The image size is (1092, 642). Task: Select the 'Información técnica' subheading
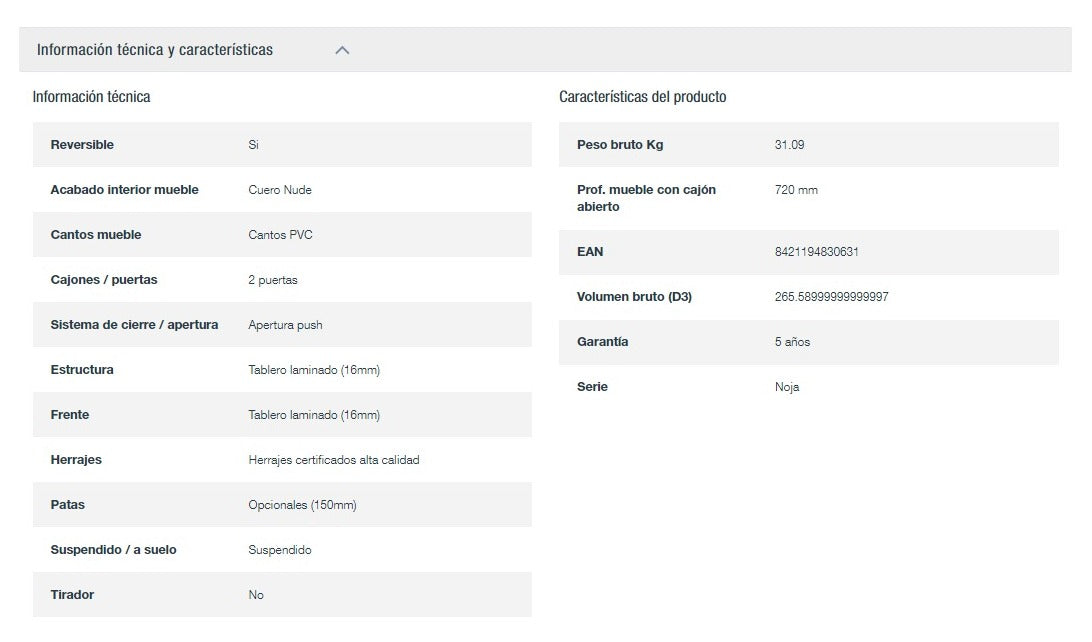click(91, 97)
